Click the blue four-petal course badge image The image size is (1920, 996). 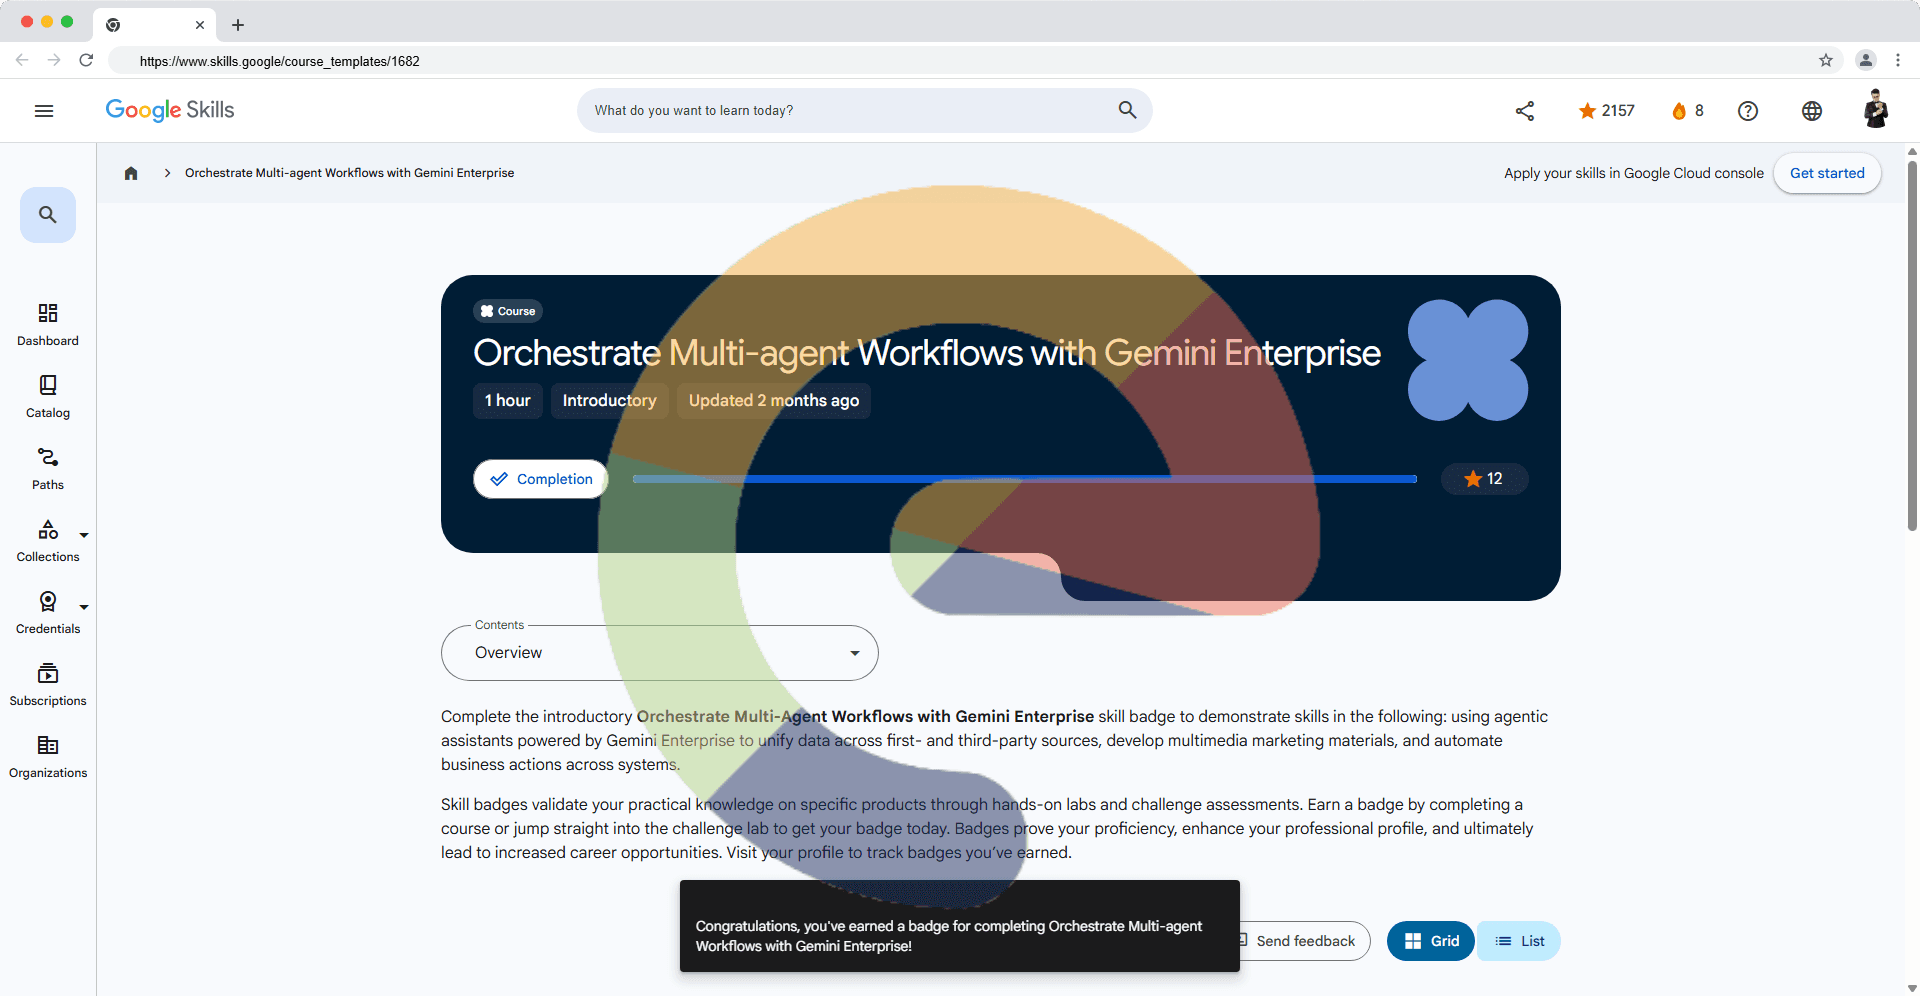coord(1468,360)
